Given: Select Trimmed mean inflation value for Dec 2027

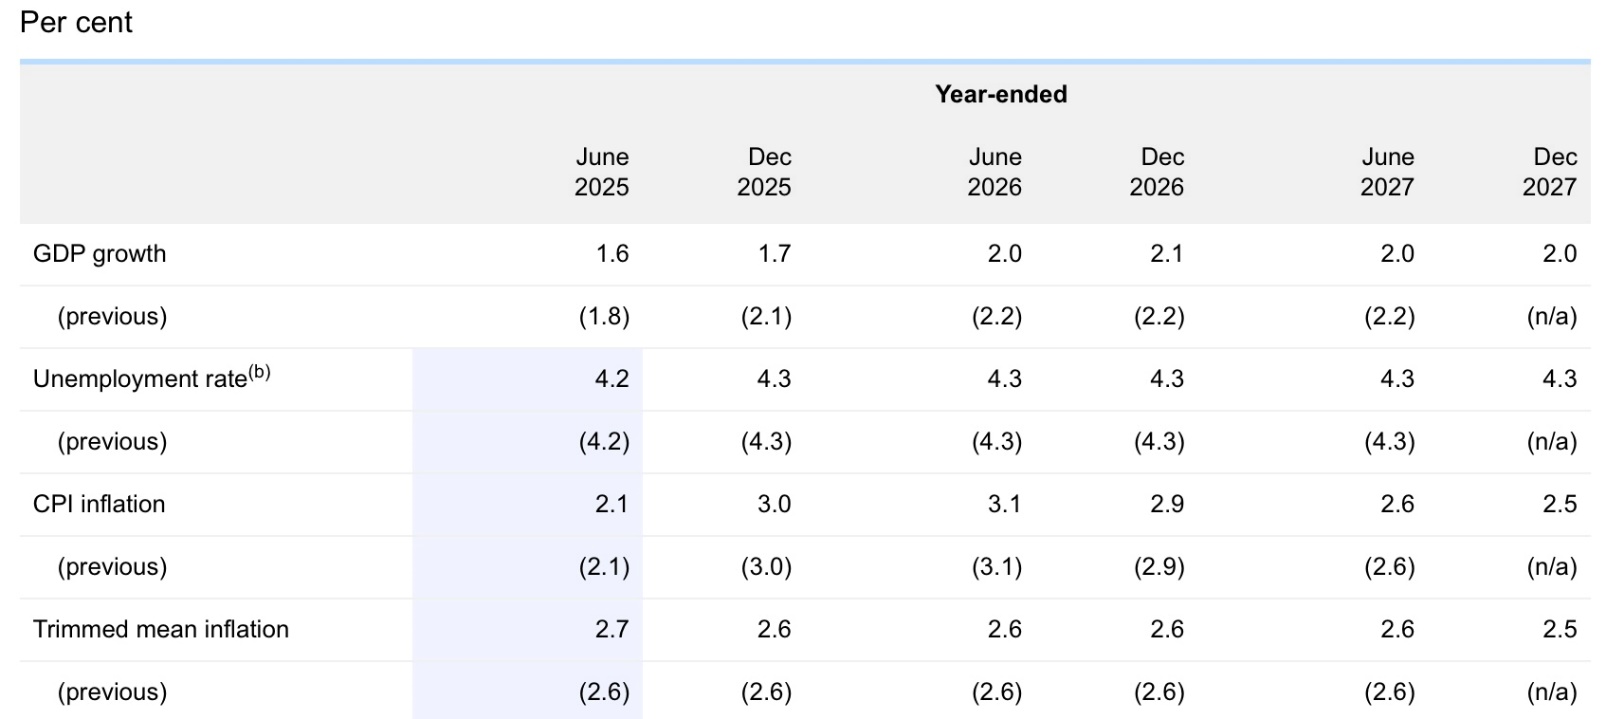Looking at the screenshot, I should click(x=1559, y=629).
